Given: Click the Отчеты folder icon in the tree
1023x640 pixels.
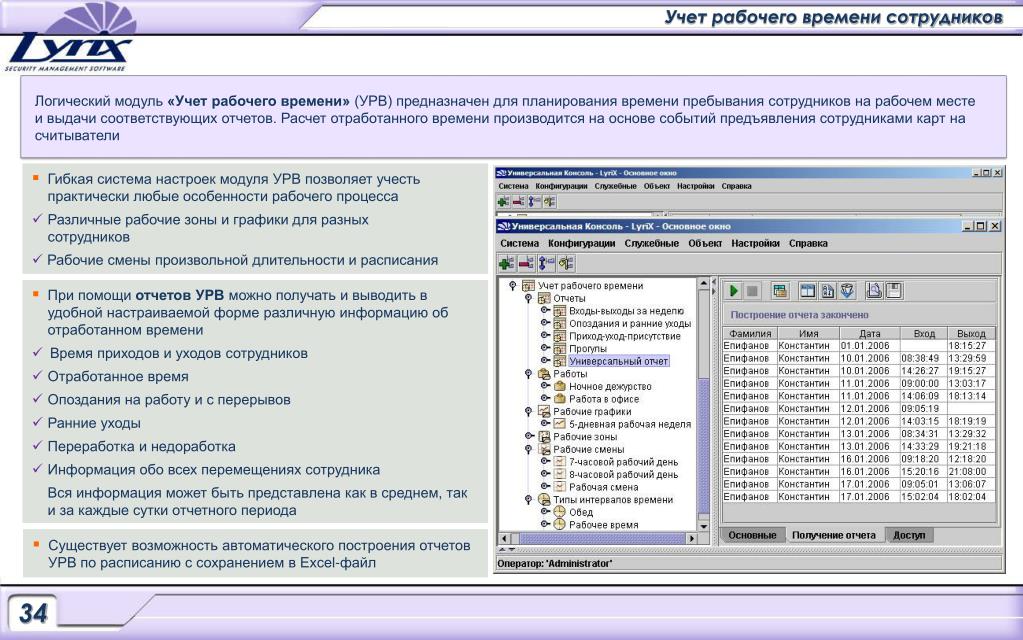Looking at the screenshot, I should 544,298.
